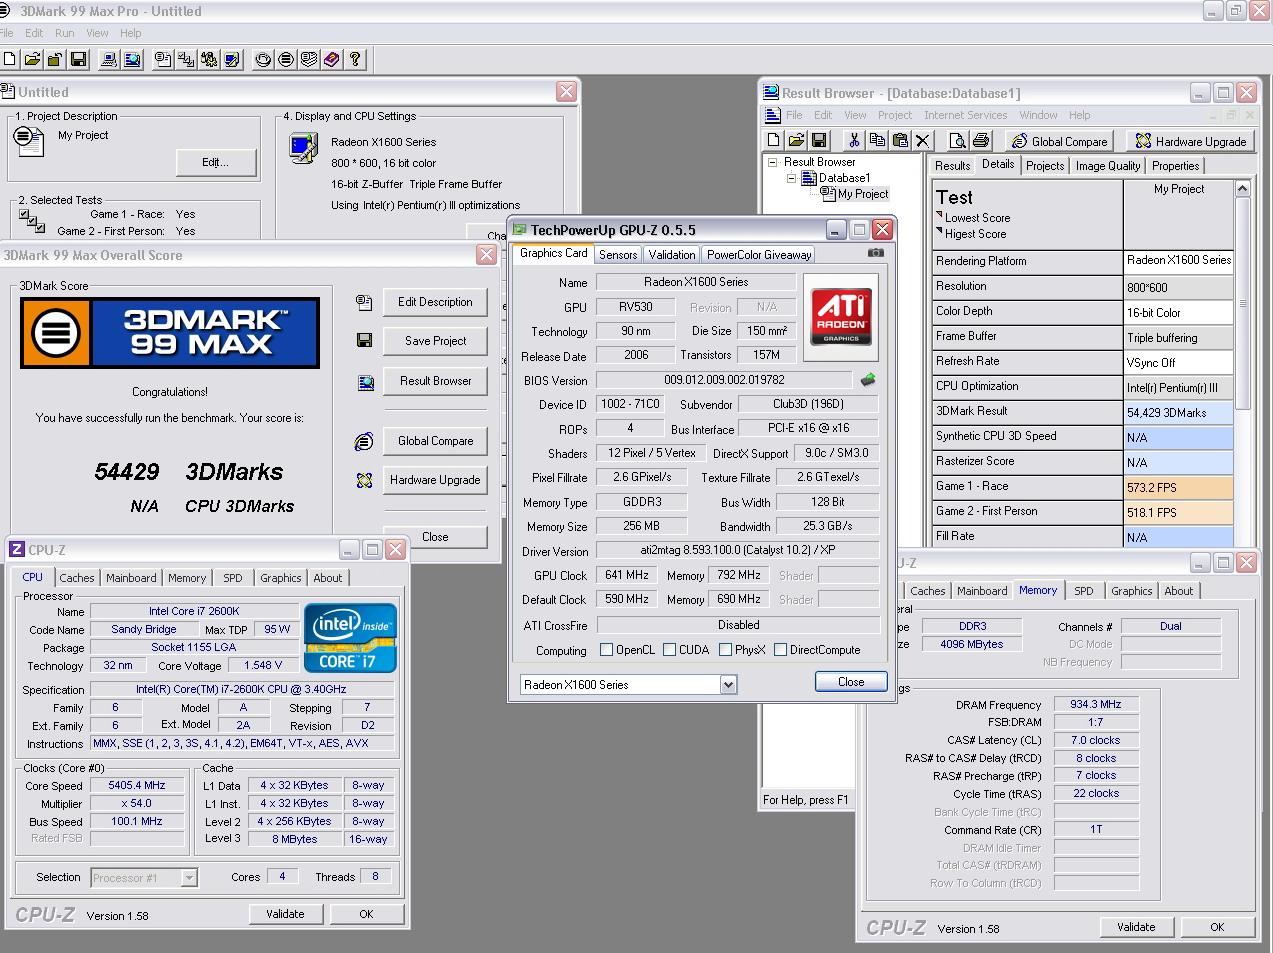Viewport: 1273px width, 953px height.
Task: Open the Processor #1 selection dropdown in CPU-Z
Action: 188,878
